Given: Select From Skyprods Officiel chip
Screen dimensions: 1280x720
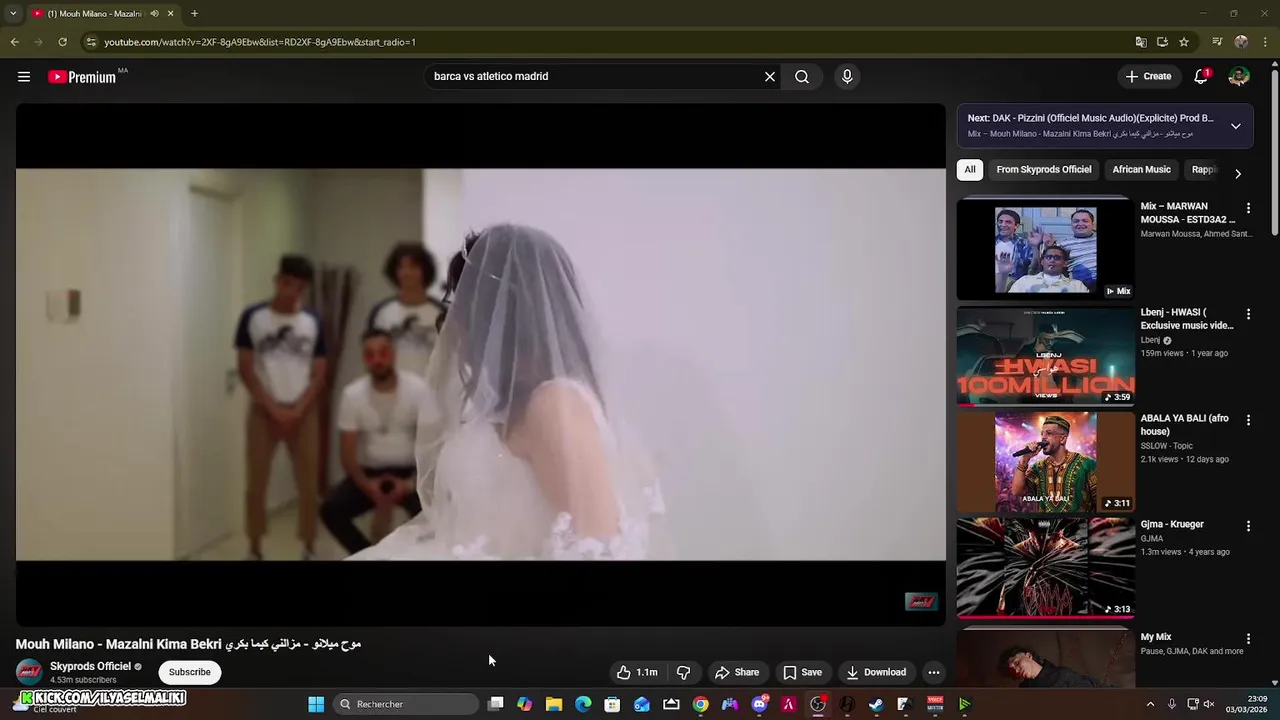Looking at the screenshot, I should click(x=1044, y=170).
